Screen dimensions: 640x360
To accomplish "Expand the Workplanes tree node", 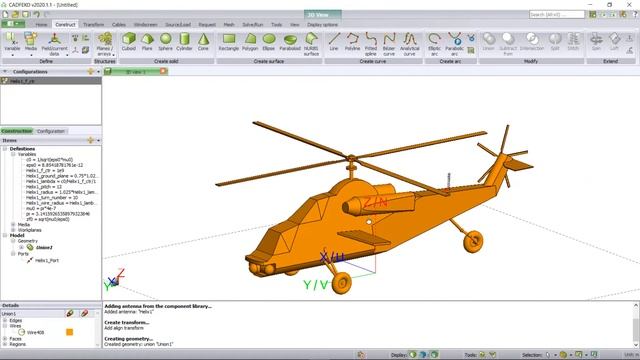I will 13,230.
